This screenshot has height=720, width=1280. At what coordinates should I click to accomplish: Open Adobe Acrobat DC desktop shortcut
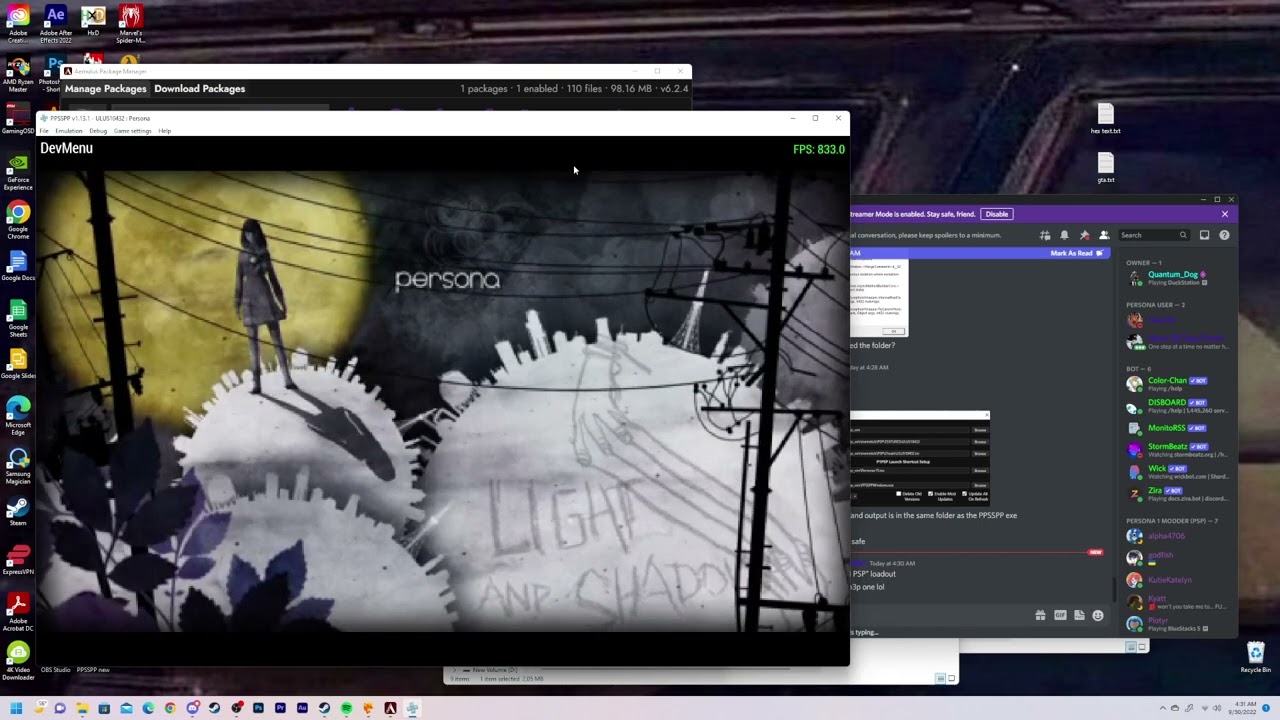[18, 612]
